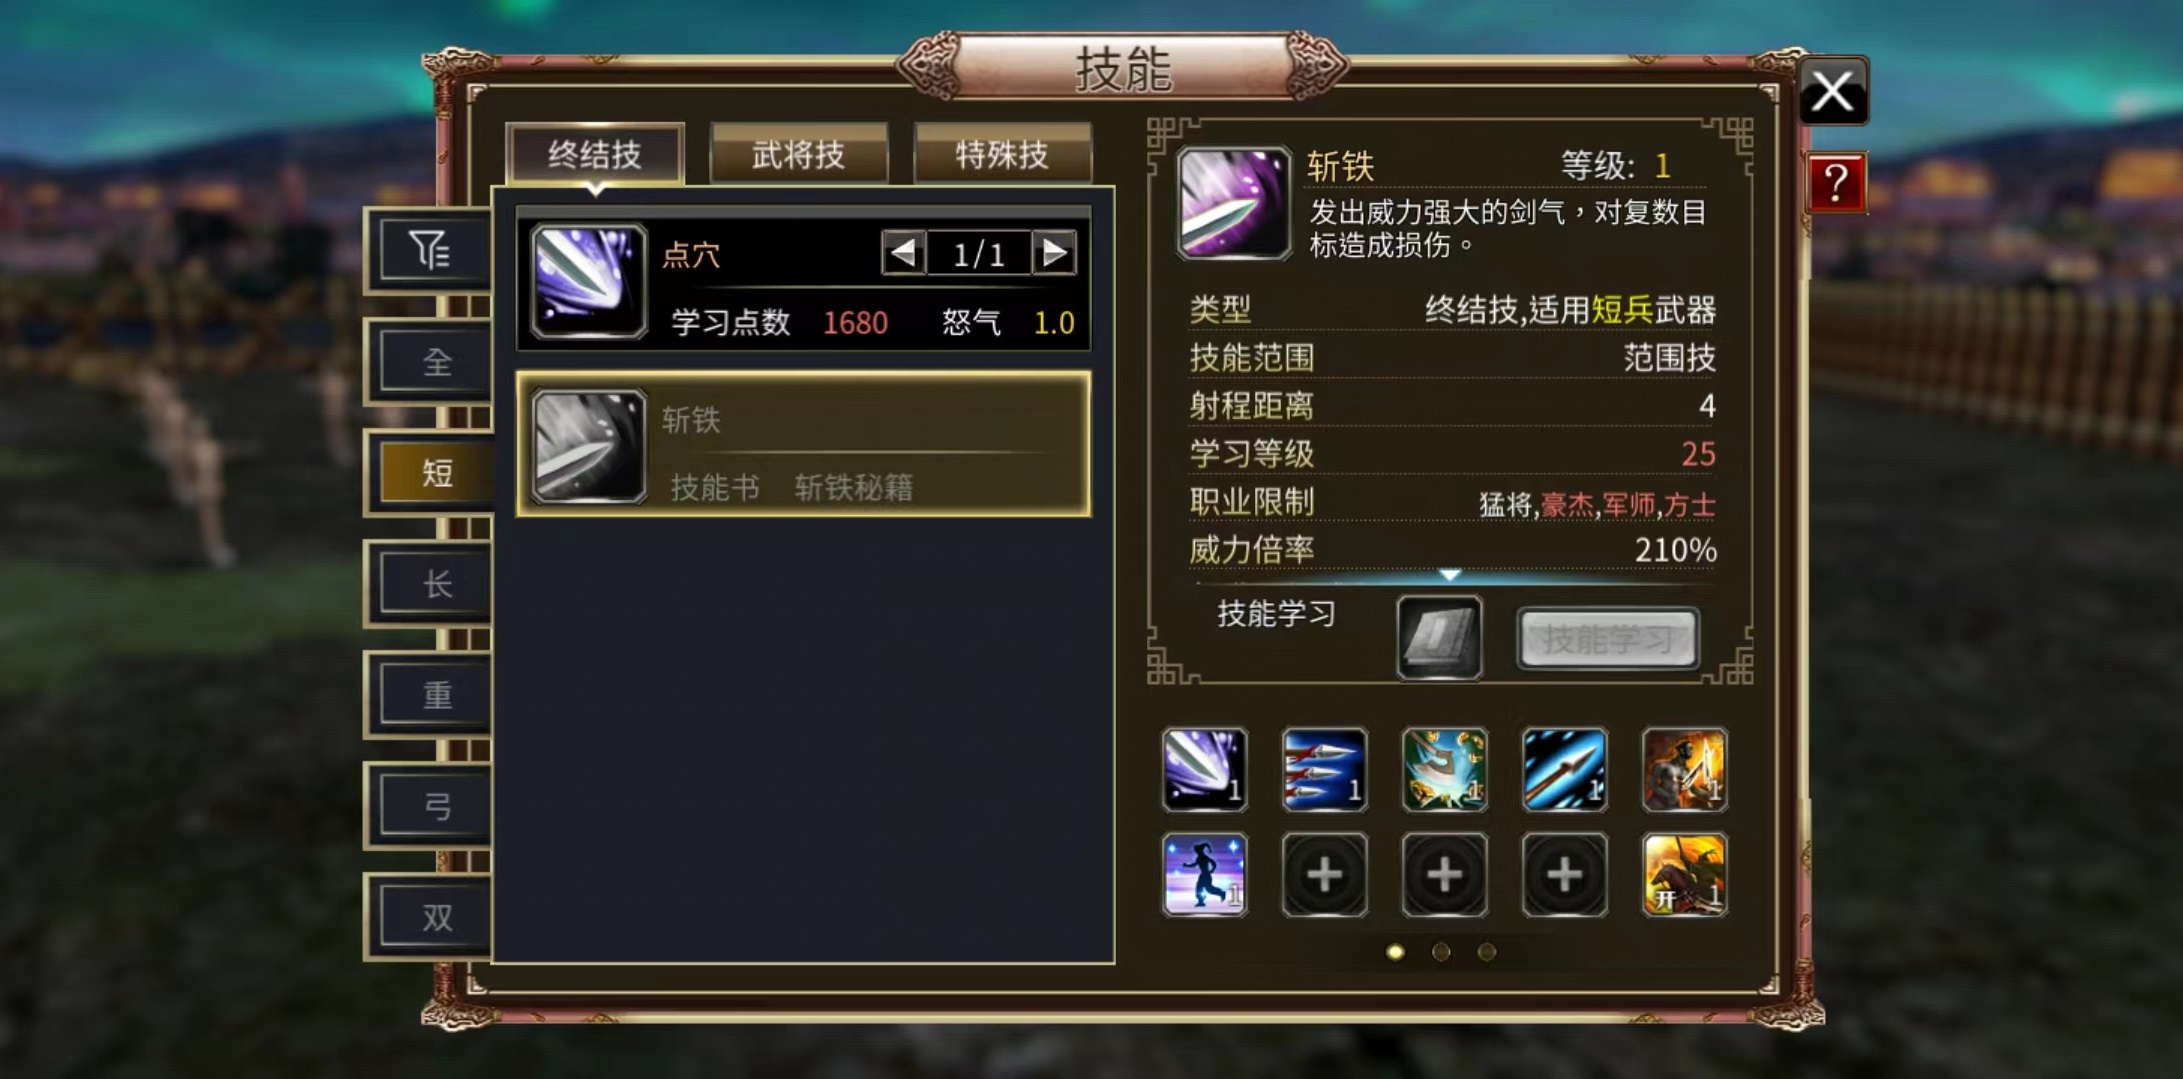Go to previous skill level arrow
Screen dimensions: 2183x1079
903,253
